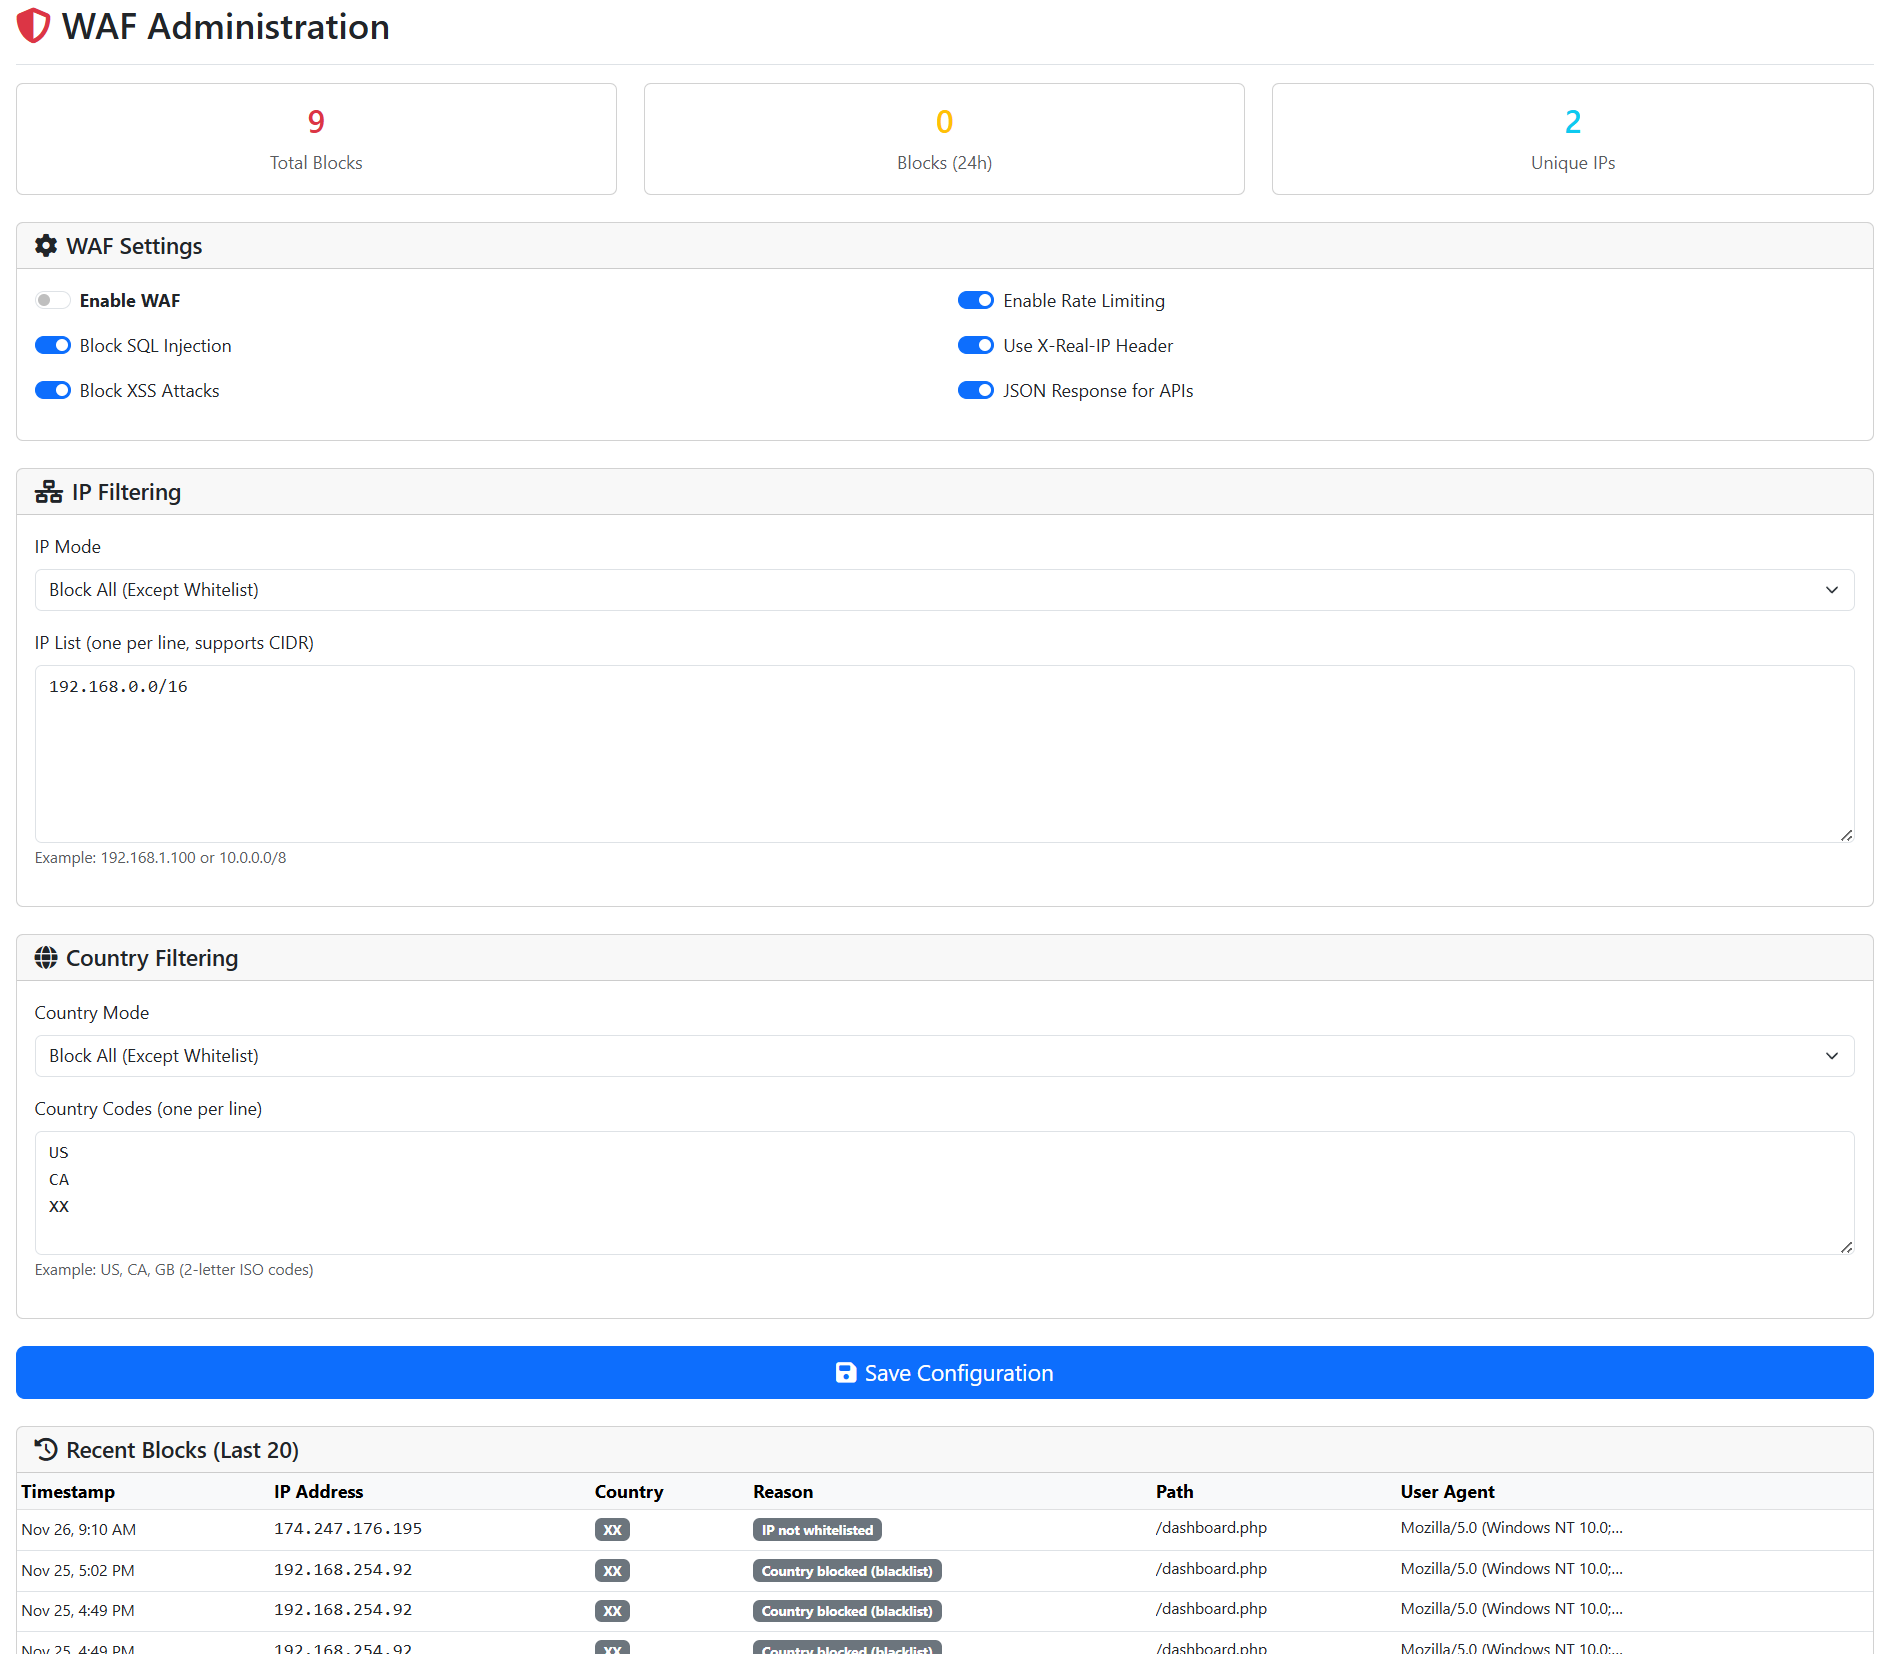Select the Unique IPs stat card
Screen dimensions: 1894x1654
coord(1572,139)
